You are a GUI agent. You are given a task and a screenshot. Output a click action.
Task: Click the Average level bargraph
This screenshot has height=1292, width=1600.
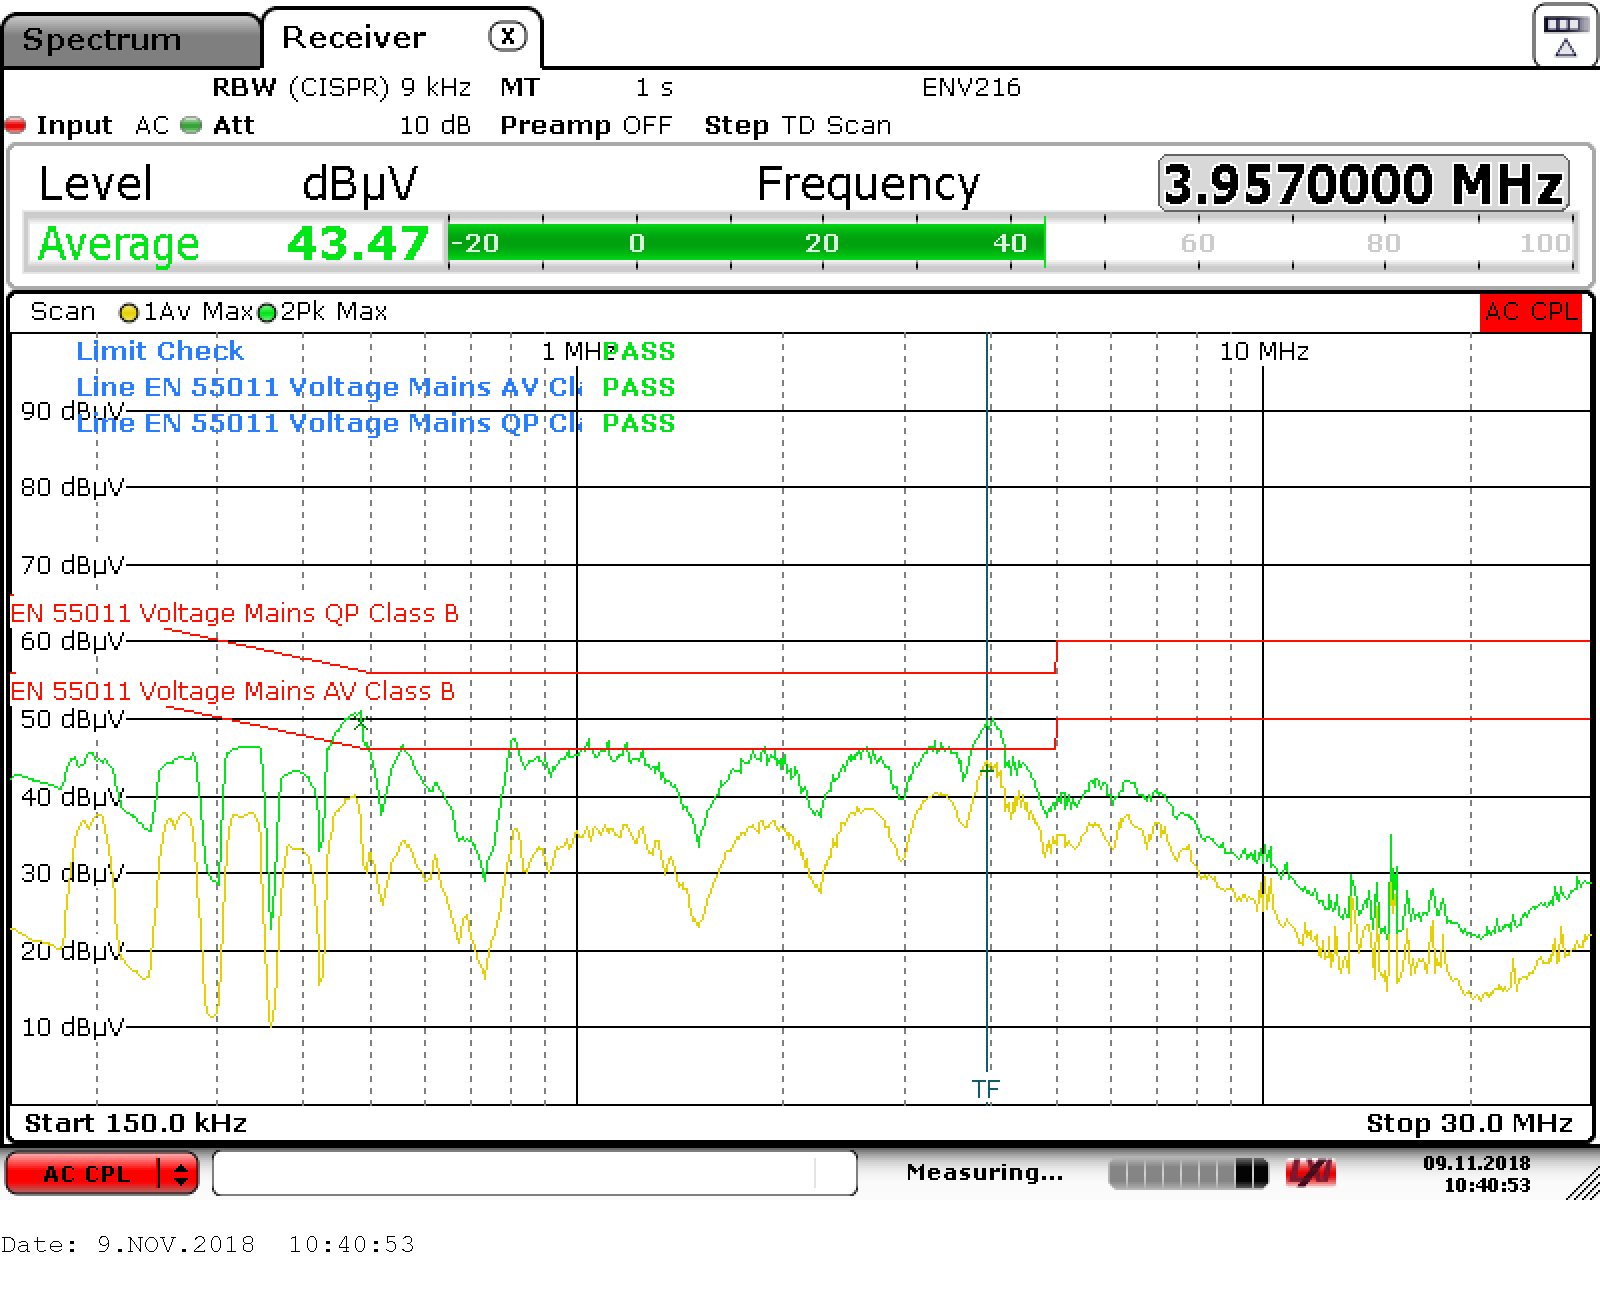(x=1011, y=243)
